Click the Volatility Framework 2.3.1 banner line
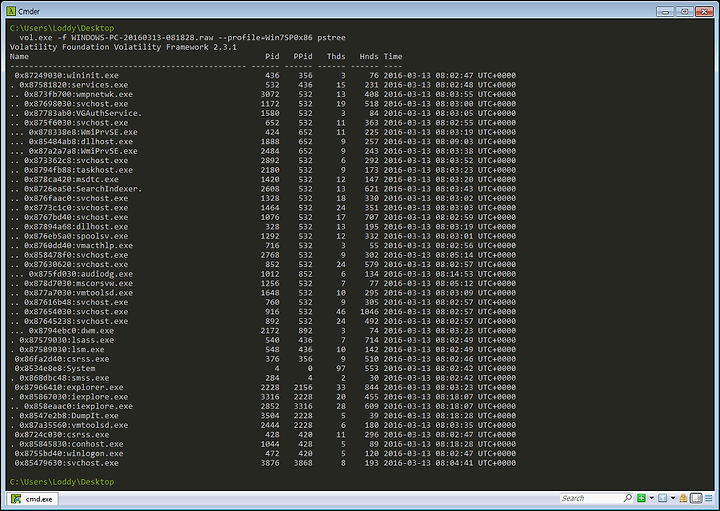 (123, 47)
